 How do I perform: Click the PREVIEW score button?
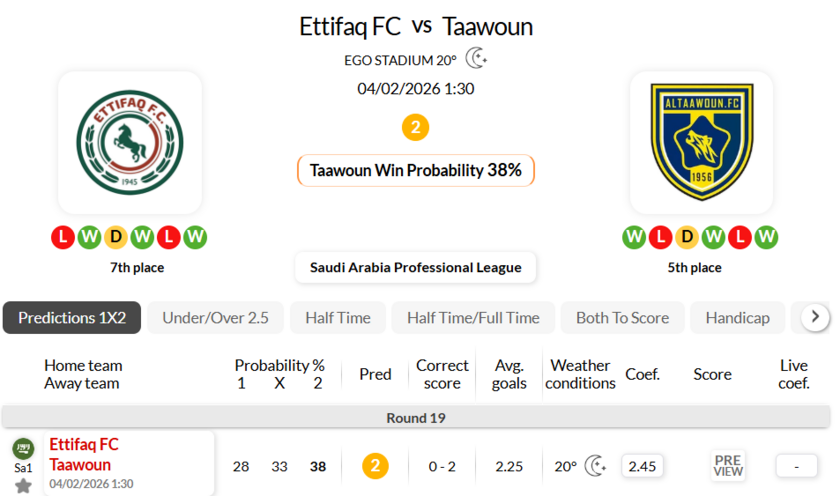pyautogui.click(x=728, y=466)
